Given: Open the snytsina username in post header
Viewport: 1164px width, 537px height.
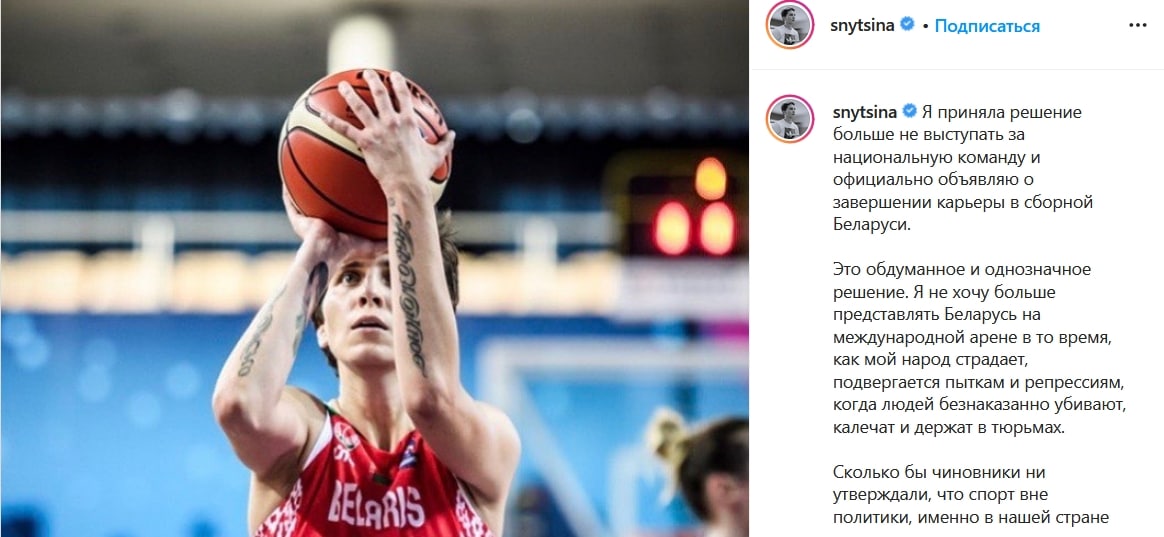Looking at the screenshot, I should (863, 26).
